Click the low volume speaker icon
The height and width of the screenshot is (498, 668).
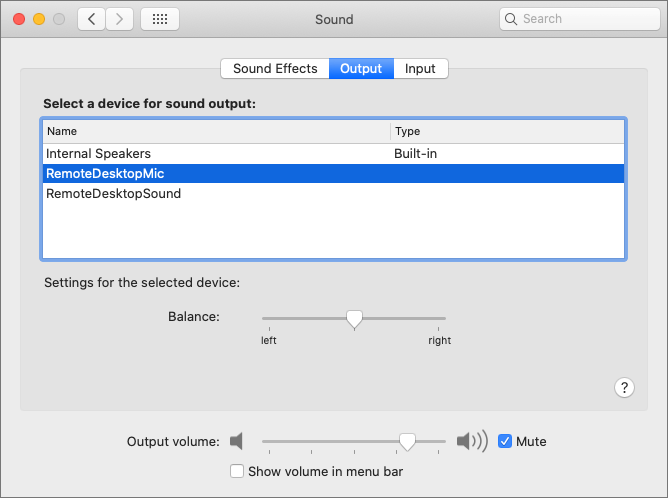pos(236,441)
